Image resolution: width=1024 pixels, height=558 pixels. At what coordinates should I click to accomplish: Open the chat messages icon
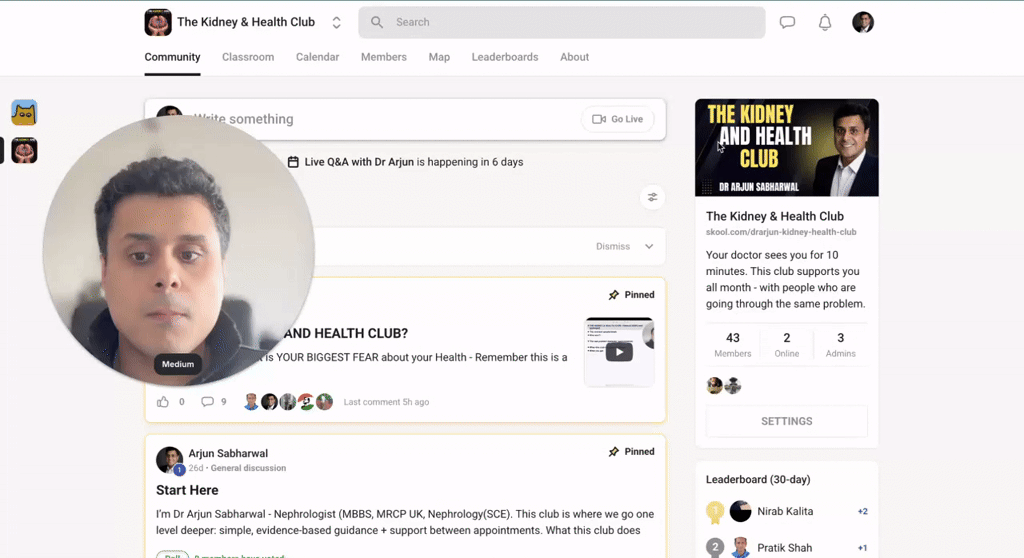[787, 22]
